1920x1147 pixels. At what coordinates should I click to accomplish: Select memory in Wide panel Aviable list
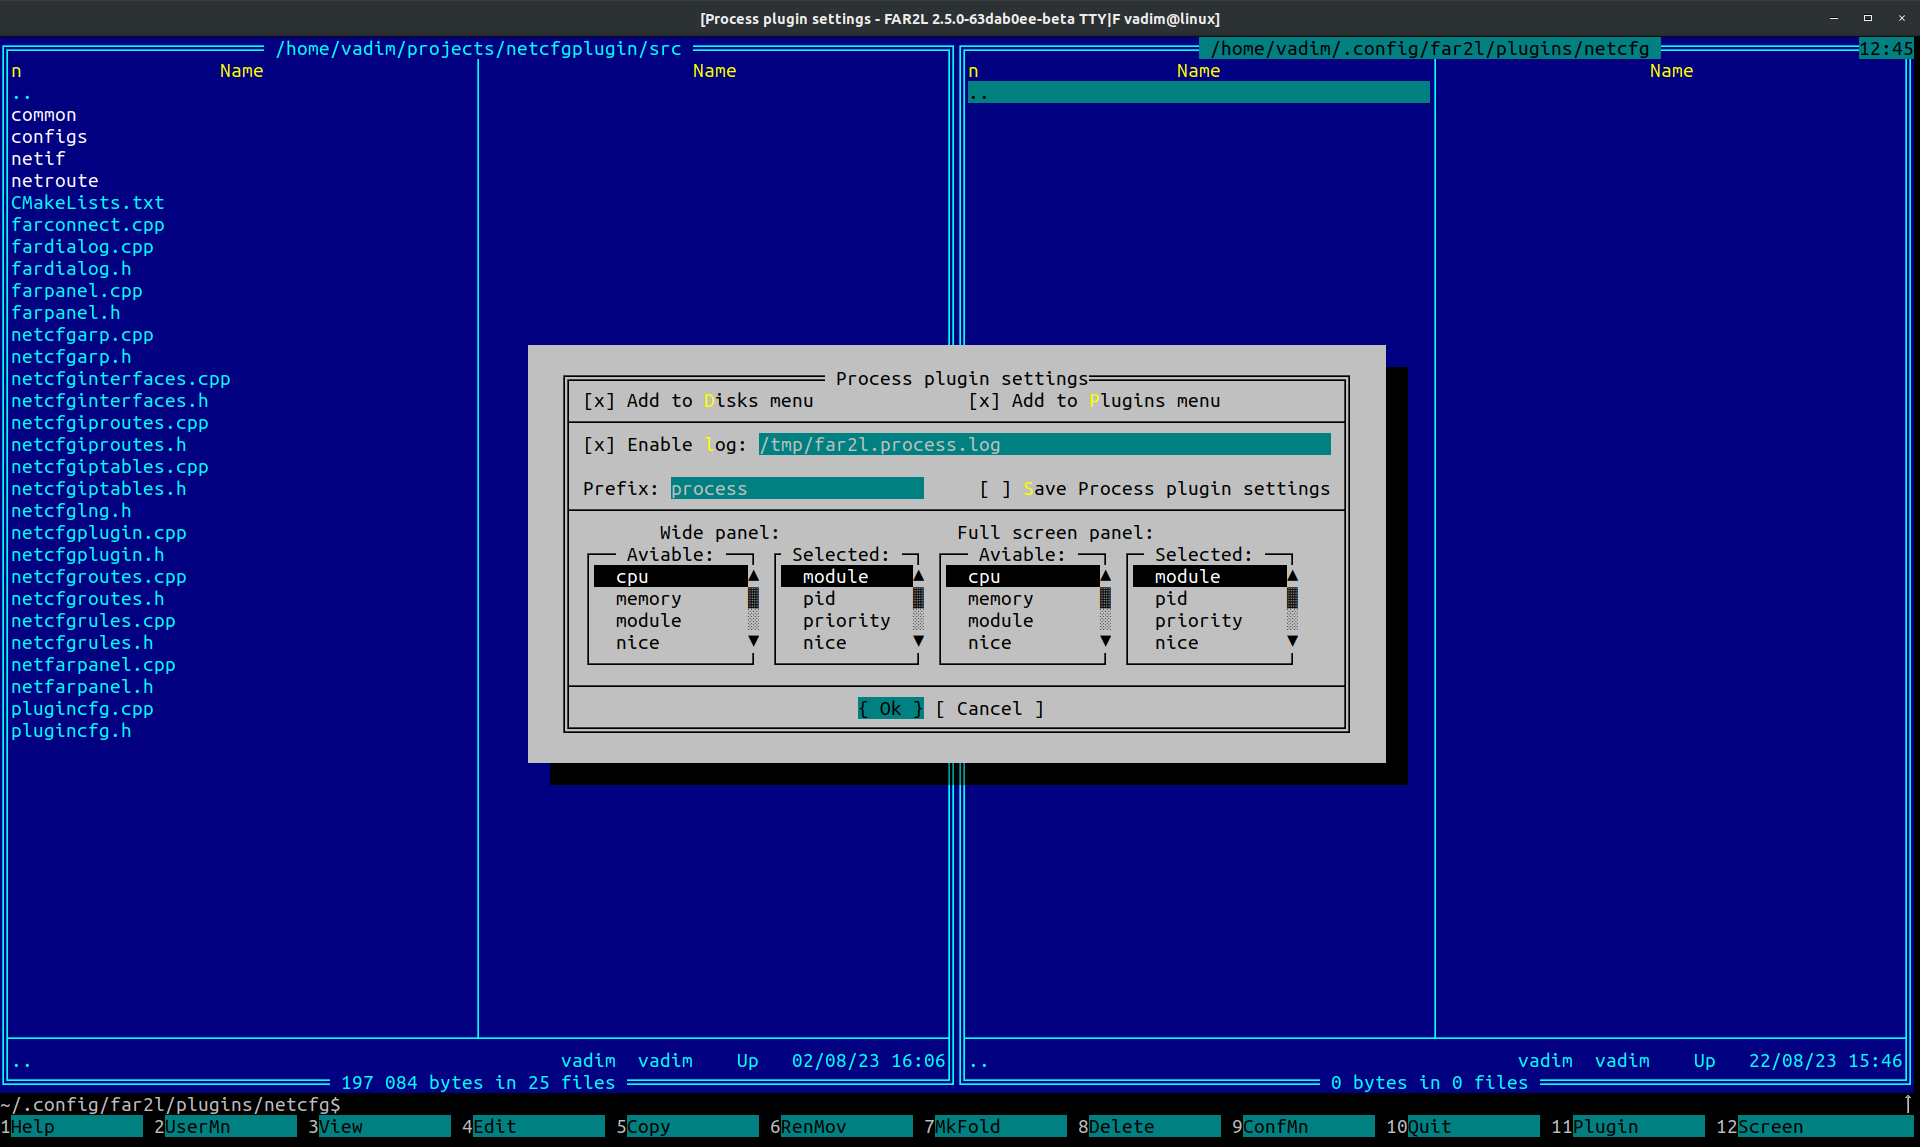click(670, 599)
